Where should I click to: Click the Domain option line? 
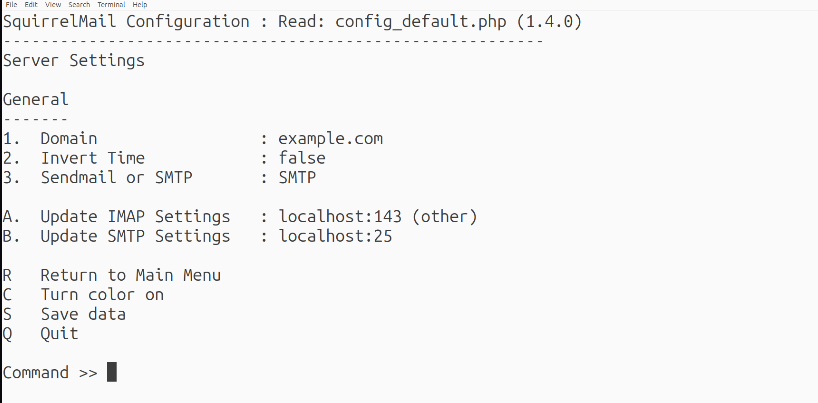[193, 139]
